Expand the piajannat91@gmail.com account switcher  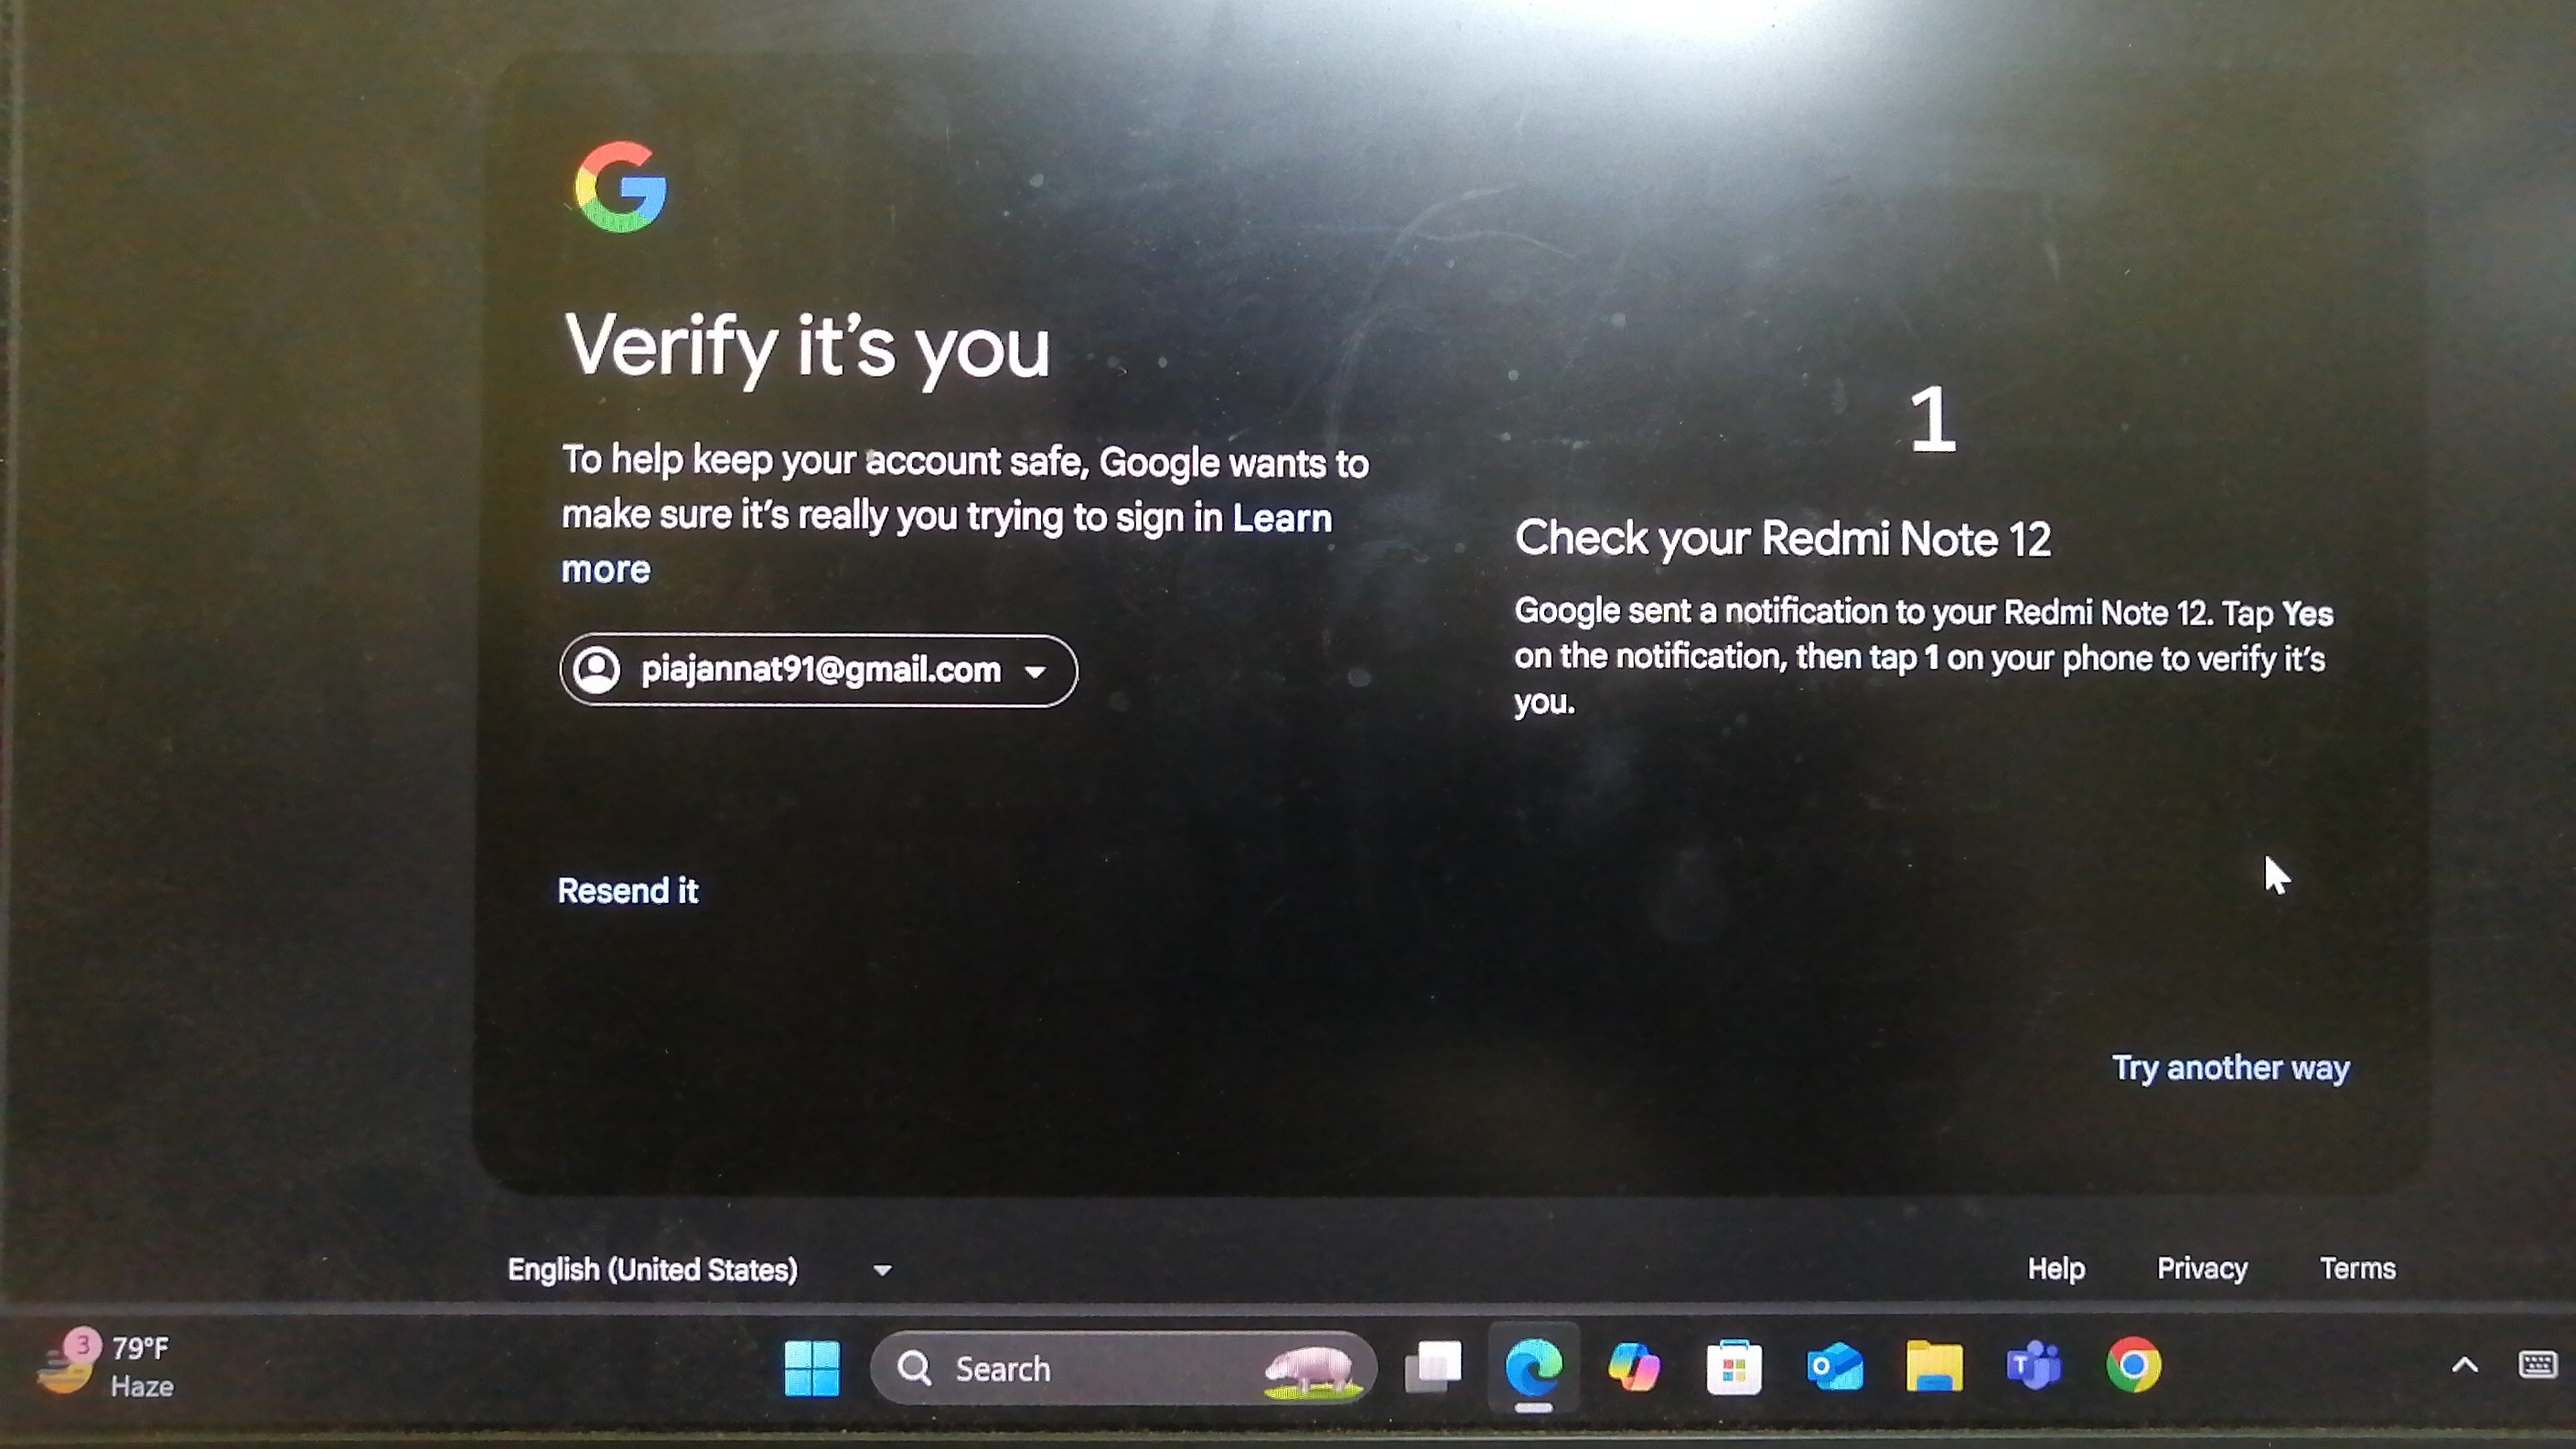818,670
